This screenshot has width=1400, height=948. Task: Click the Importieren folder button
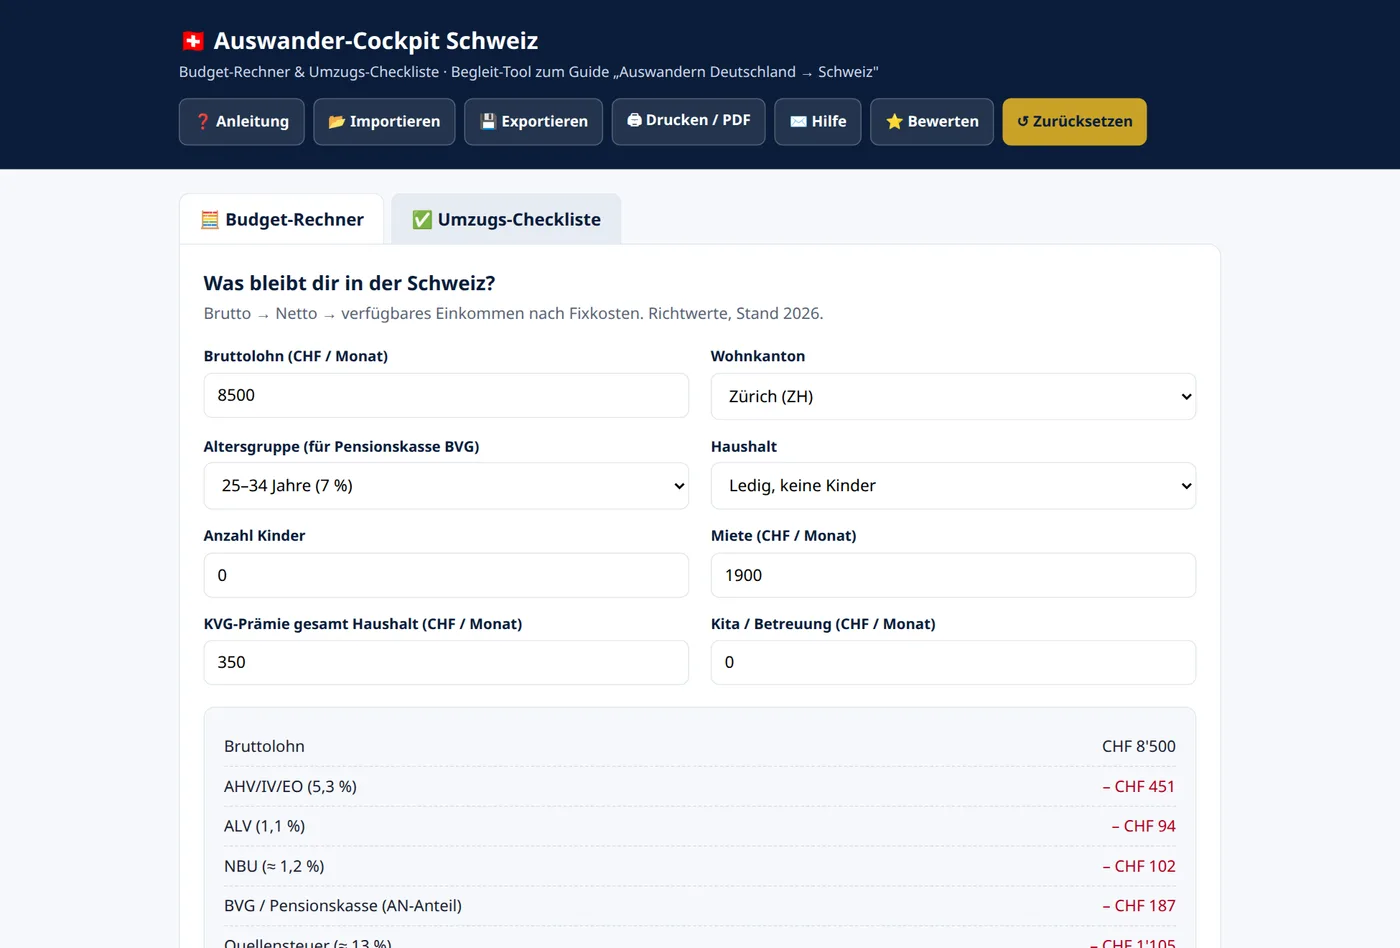tap(384, 122)
